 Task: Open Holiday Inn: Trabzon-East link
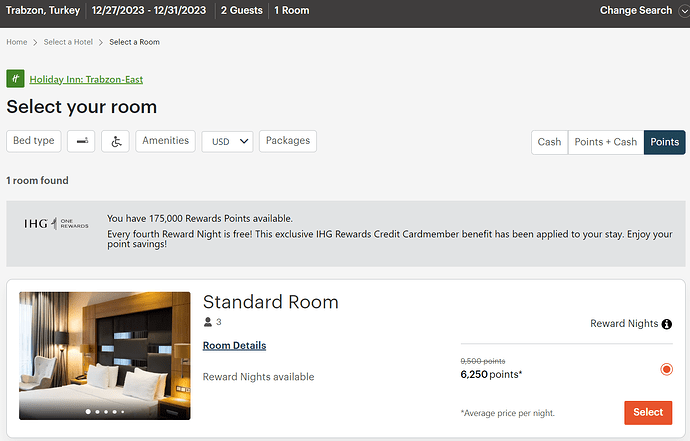tap(86, 79)
